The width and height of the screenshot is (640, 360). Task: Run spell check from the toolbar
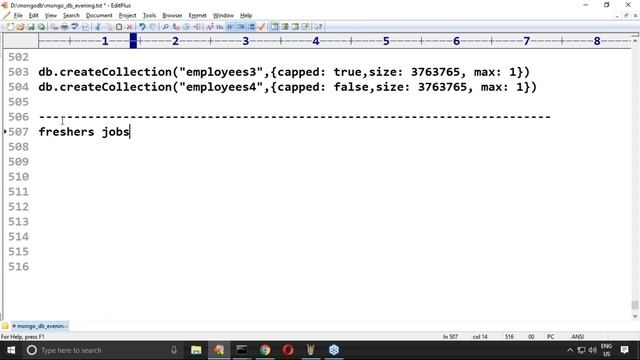[75, 27]
